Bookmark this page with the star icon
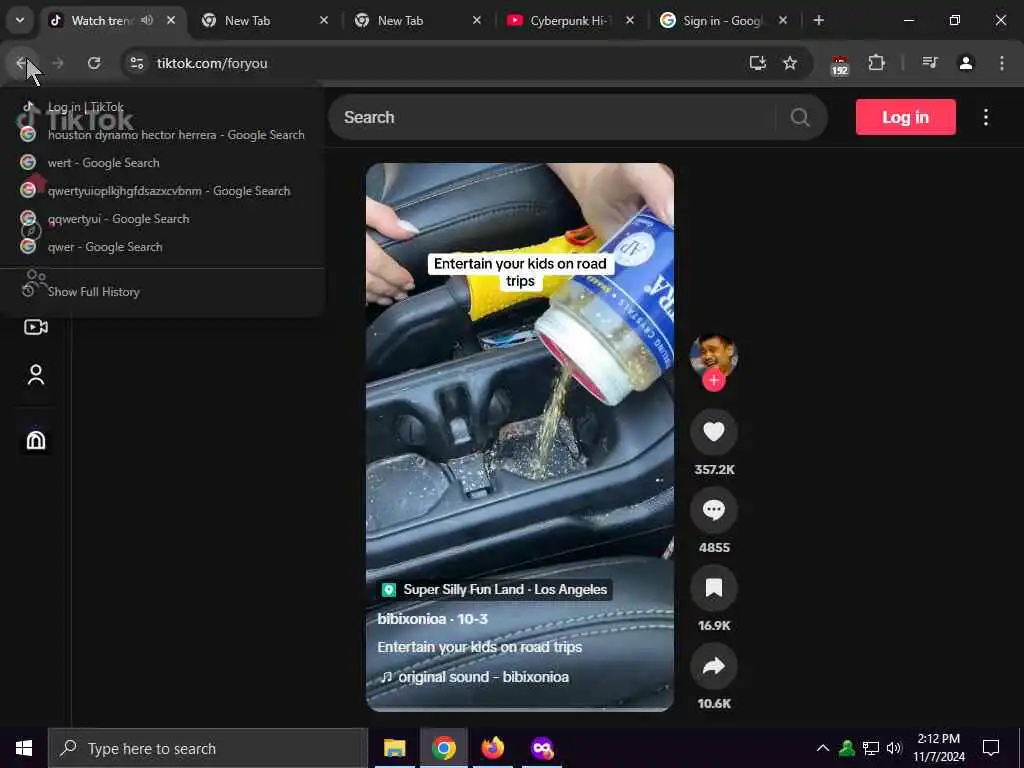Viewport: 1024px width, 768px height. point(790,63)
